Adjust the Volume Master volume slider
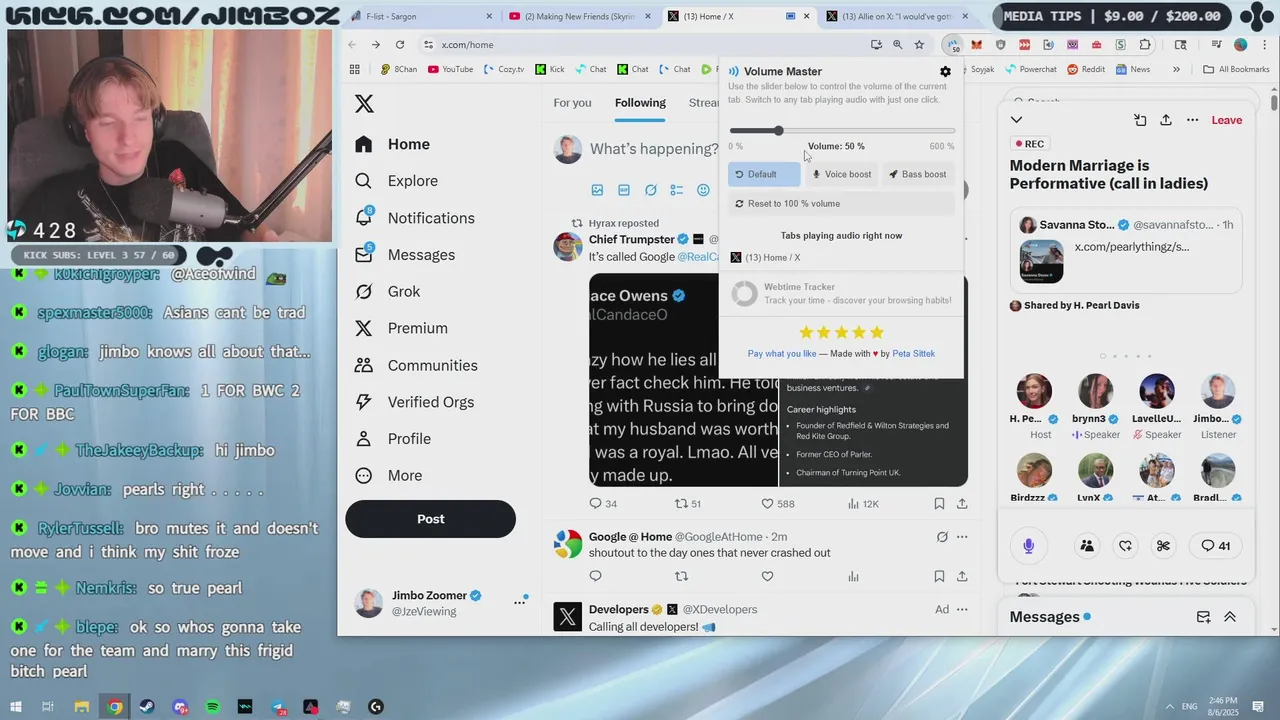The image size is (1280, 720). (x=842, y=131)
